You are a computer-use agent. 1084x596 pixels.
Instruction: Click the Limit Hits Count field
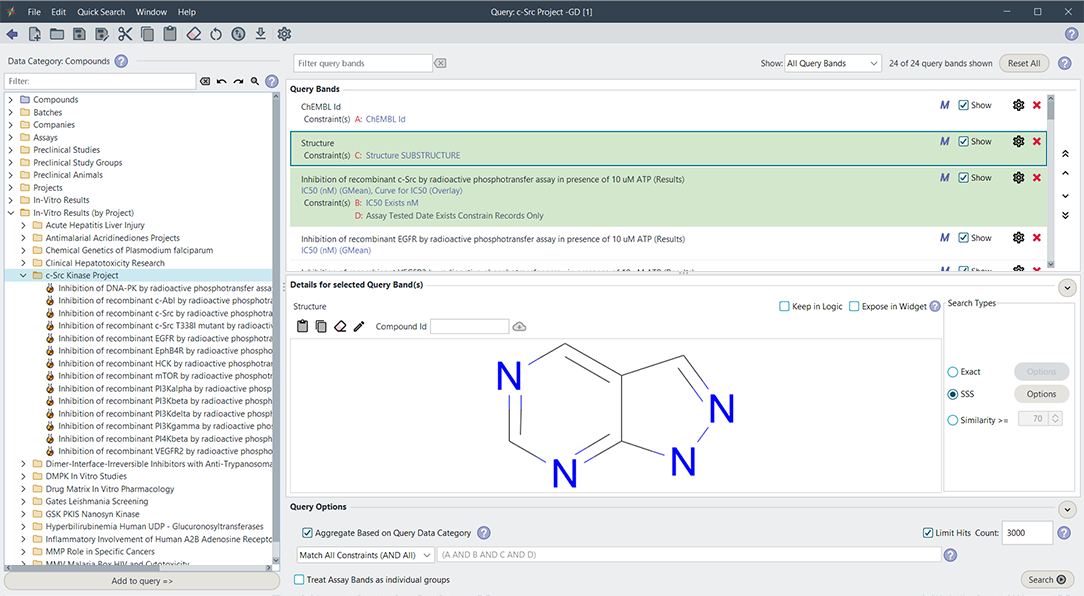[1027, 533]
